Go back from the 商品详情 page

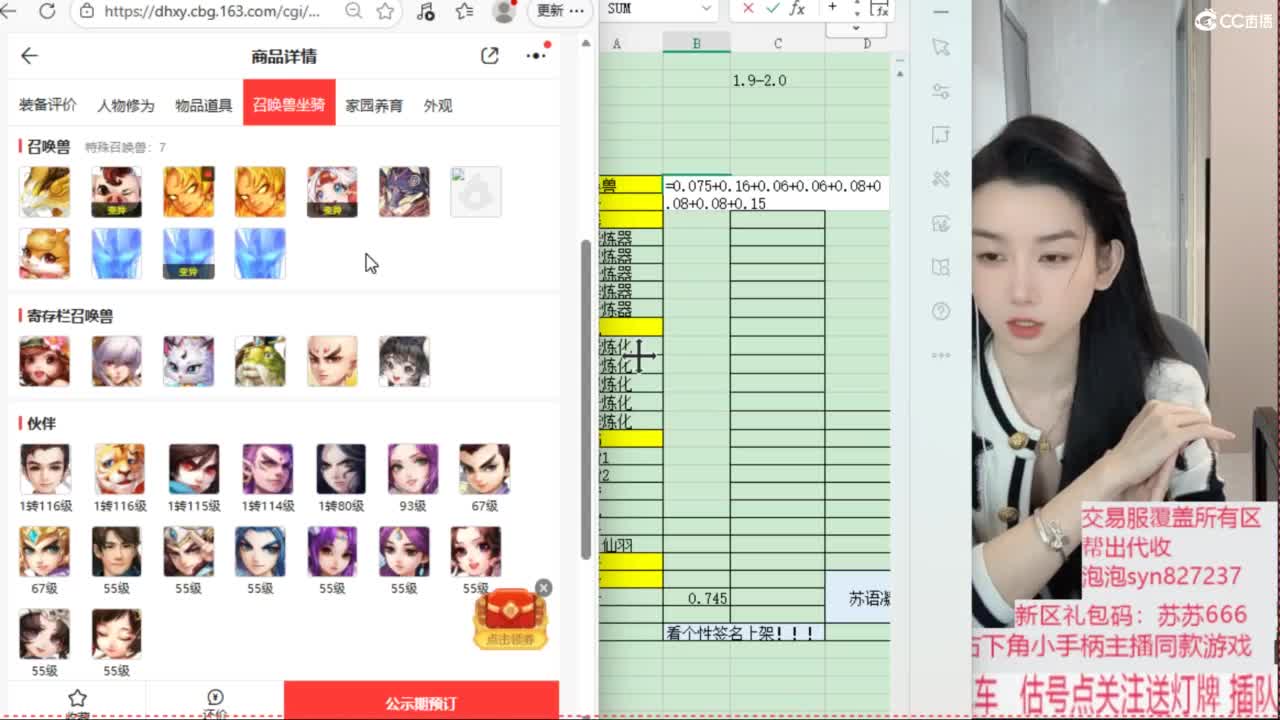[29, 56]
